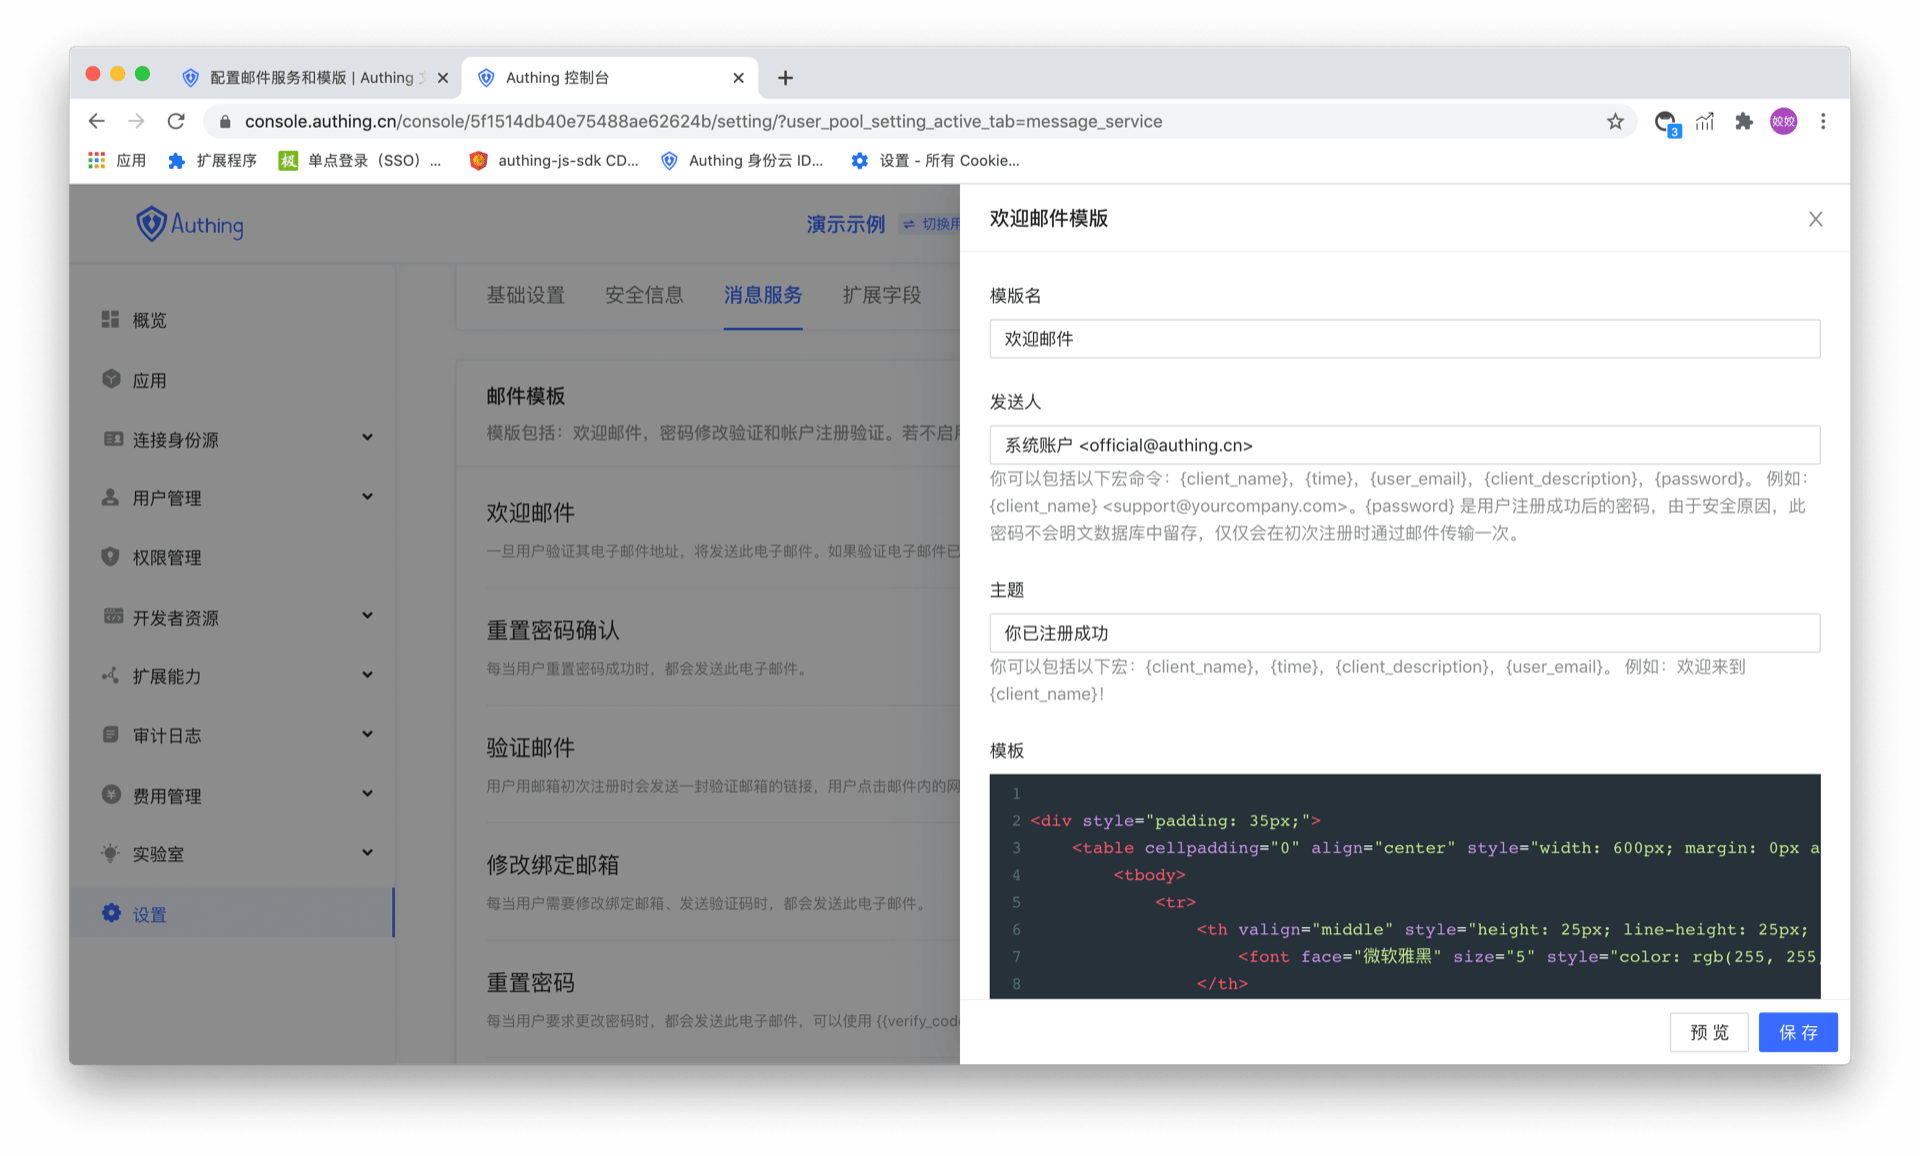The height and width of the screenshot is (1156, 1920).
Task: Open the browser extensions puzzle icon
Action: point(1744,121)
